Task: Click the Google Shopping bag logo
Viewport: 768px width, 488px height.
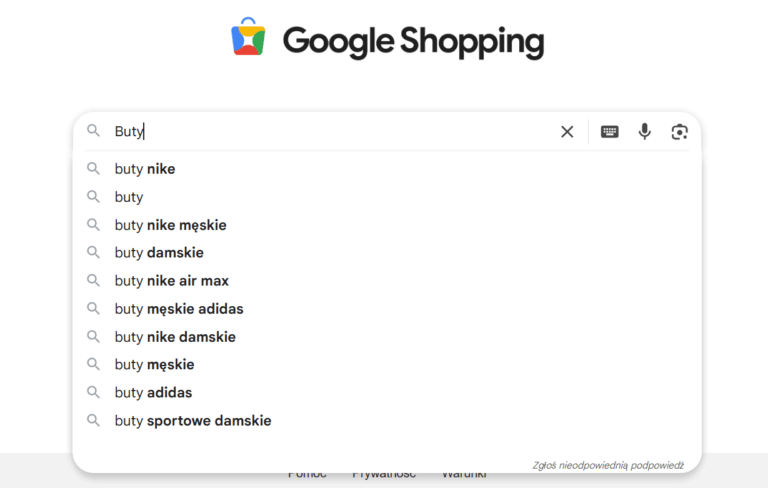Action: [x=248, y=38]
